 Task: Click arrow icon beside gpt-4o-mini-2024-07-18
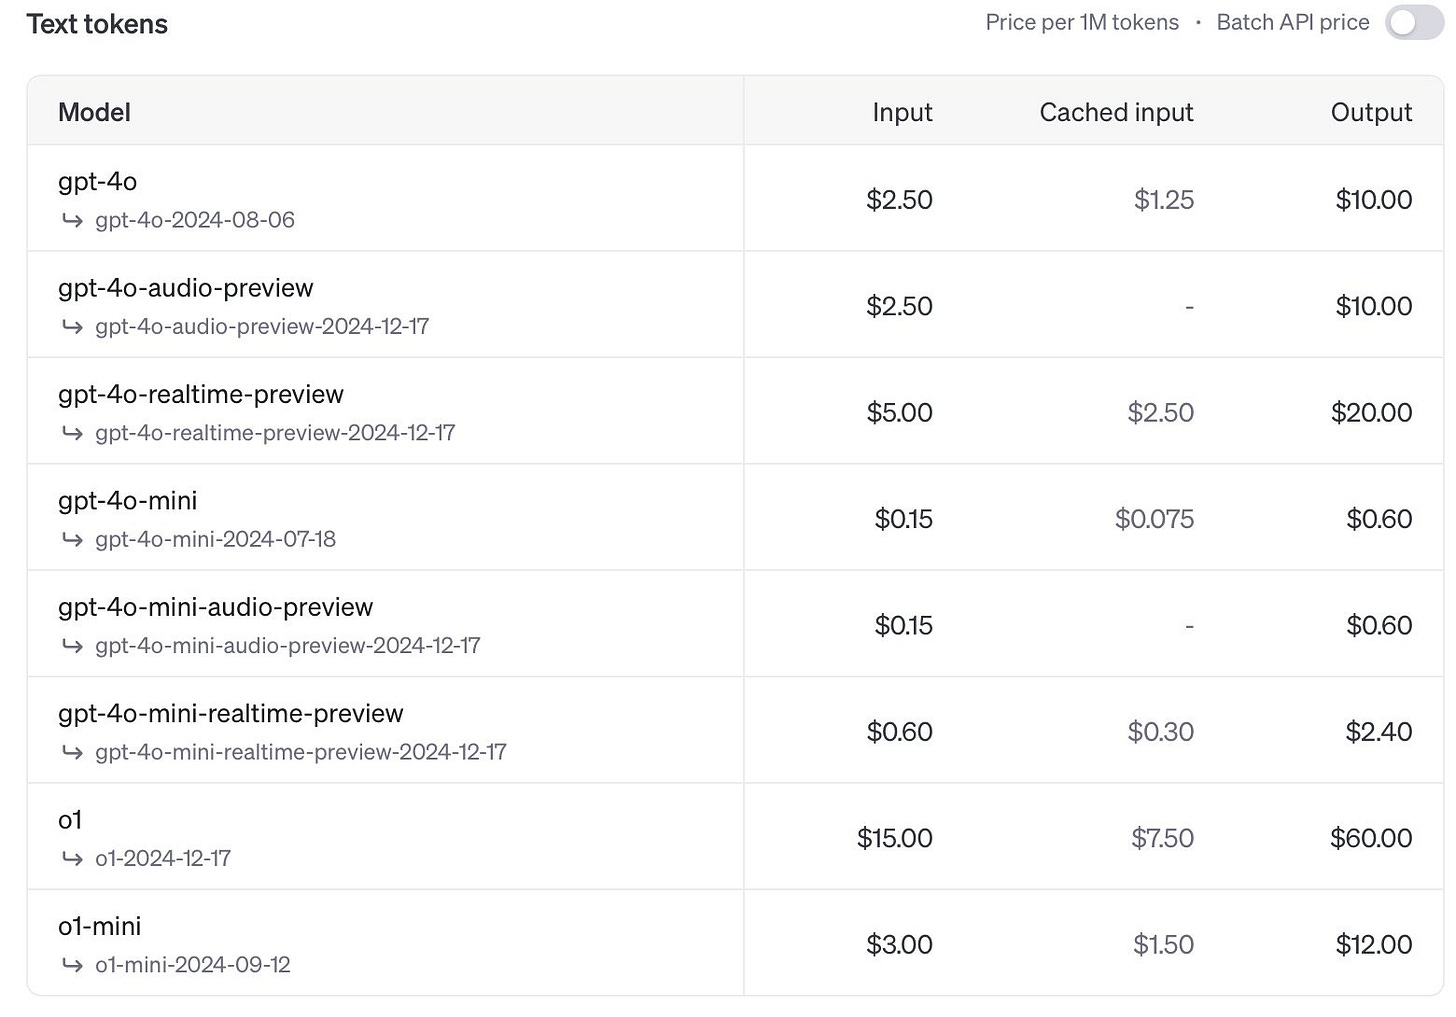72,540
